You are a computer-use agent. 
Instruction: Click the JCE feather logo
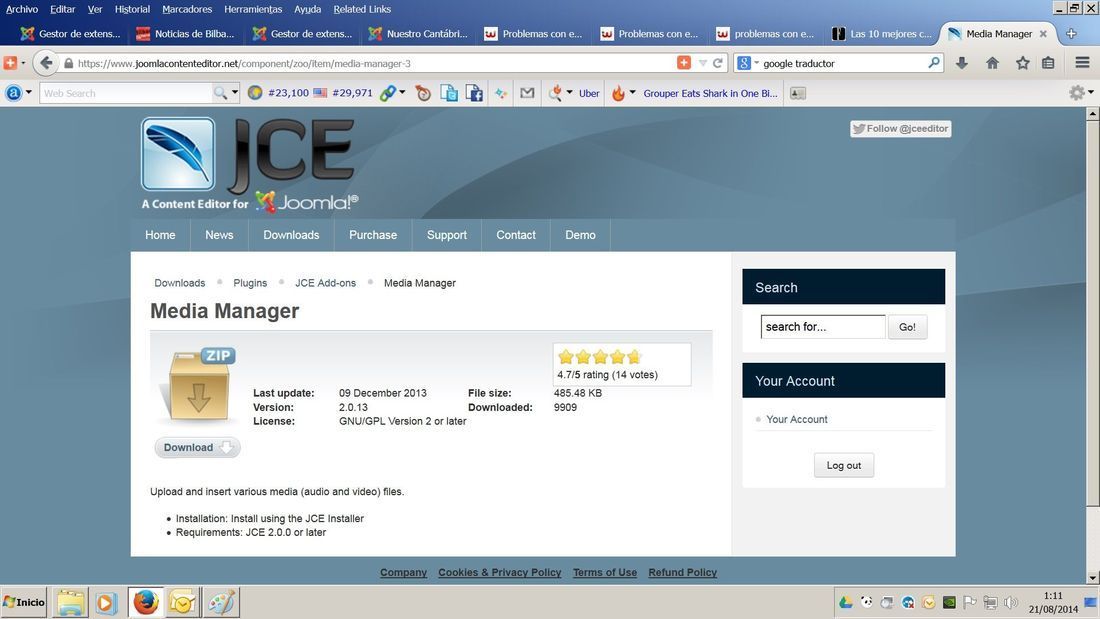pyautogui.click(x=178, y=154)
